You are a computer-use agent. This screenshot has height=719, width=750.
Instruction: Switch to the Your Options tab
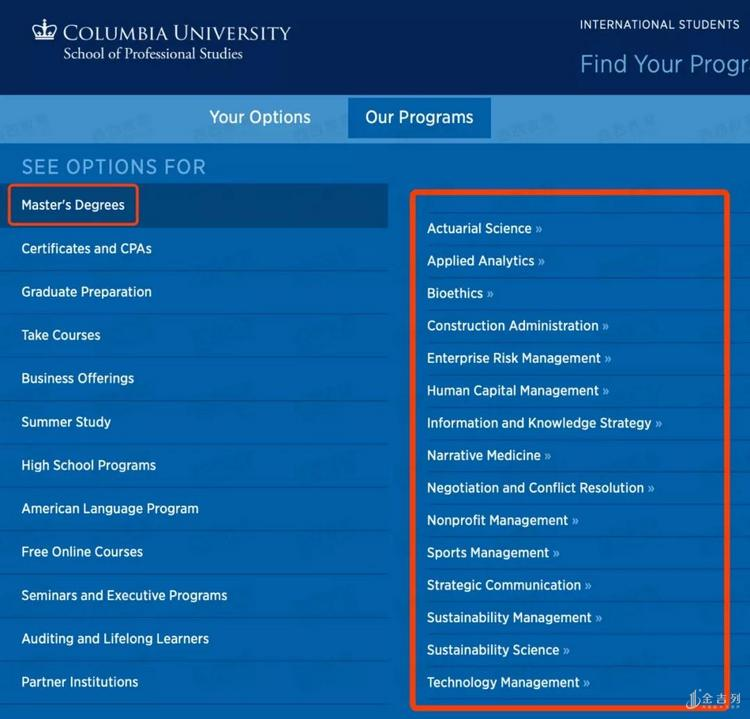(260, 117)
